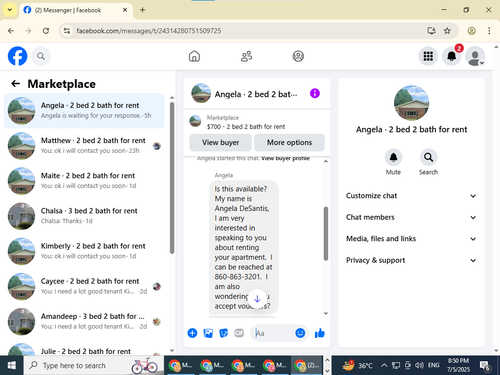Viewport: 500px width, 375px height.
Task: Click the browser address bar URL
Action: tap(149, 31)
